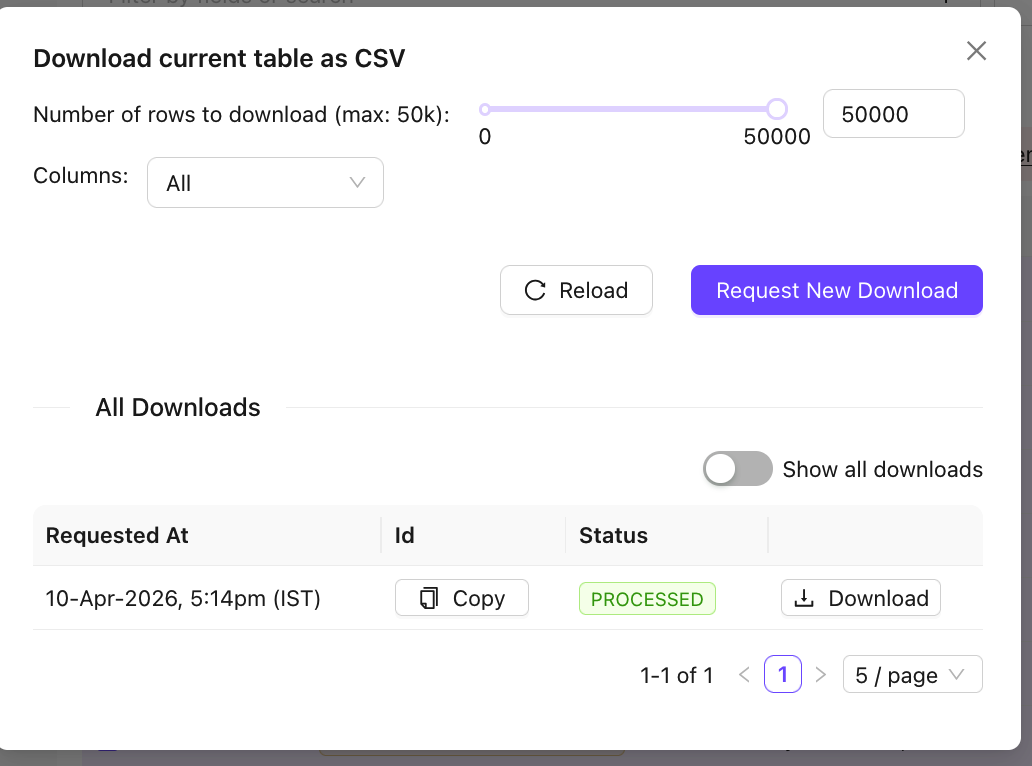Go to the previous downloads page
The width and height of the screenshot is (1032, 766).
pos(744,675)
